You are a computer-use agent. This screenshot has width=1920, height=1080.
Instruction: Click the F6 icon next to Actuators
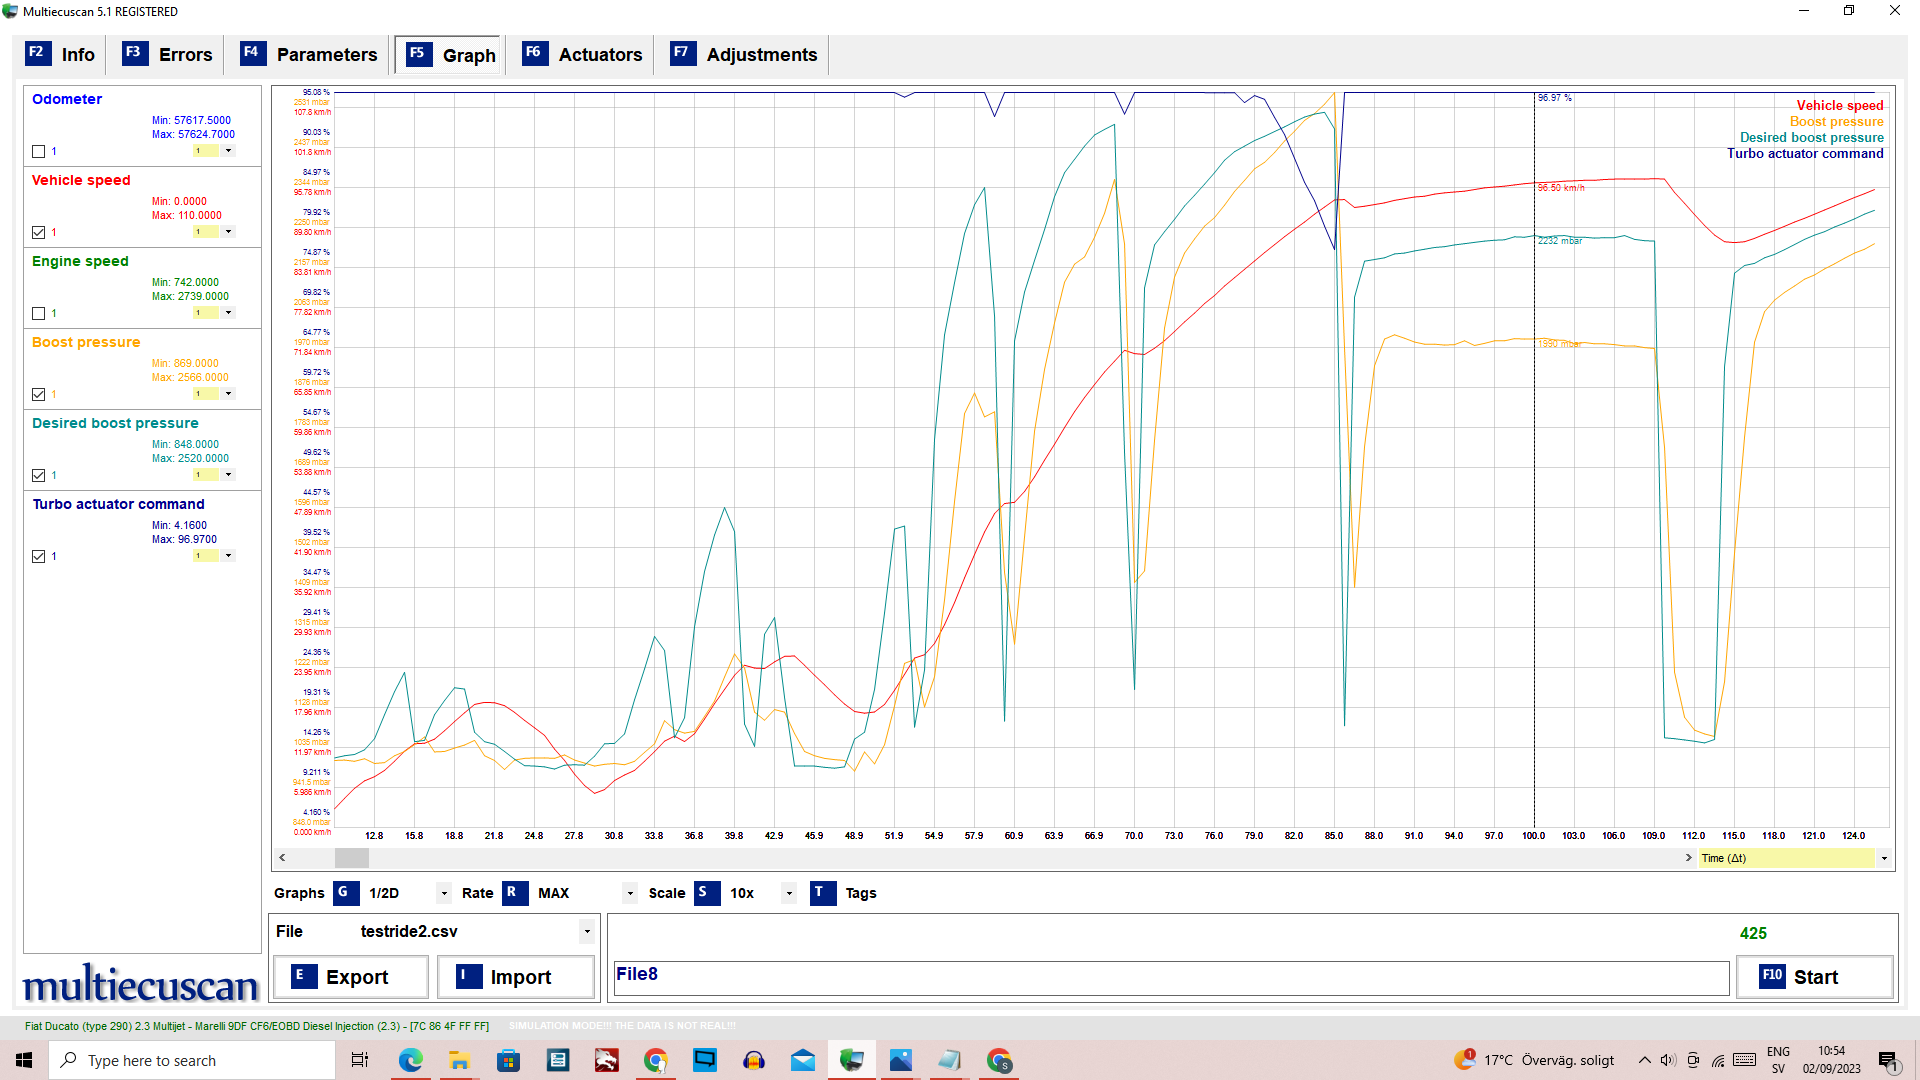coord(534,53)
